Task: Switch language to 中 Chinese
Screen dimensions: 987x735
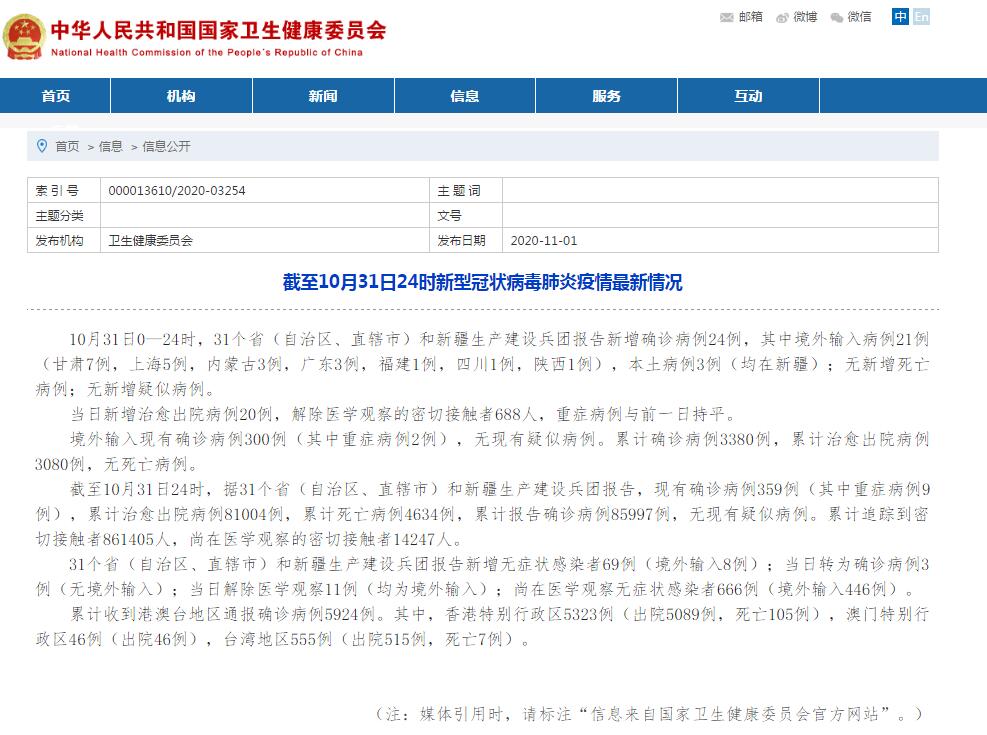Action: tap(900, 17)
